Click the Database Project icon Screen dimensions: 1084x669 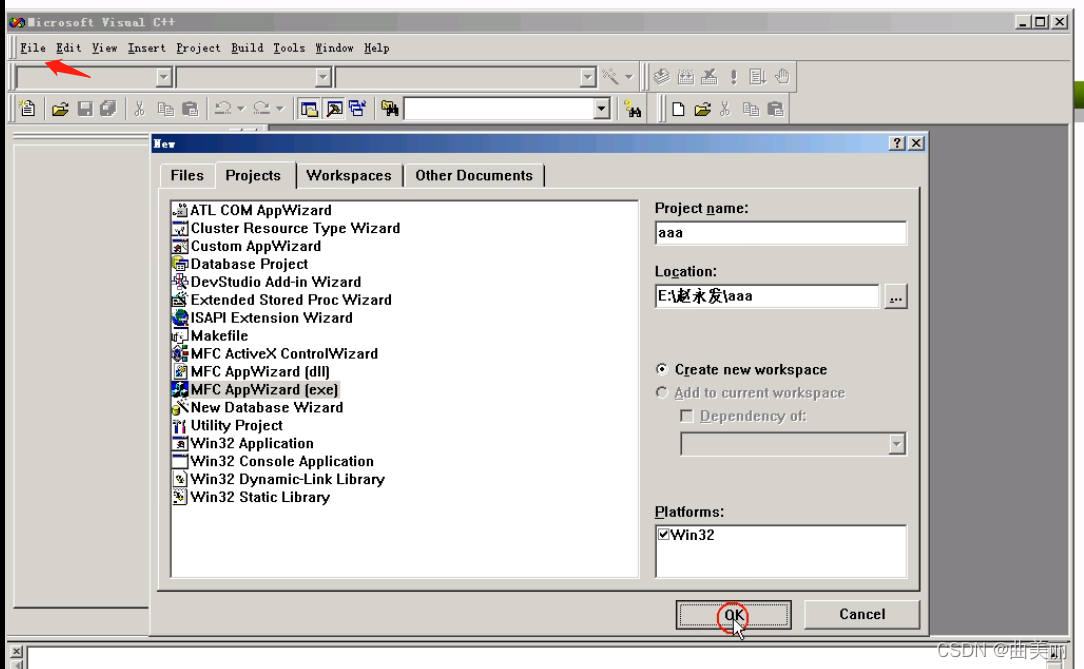180,264
